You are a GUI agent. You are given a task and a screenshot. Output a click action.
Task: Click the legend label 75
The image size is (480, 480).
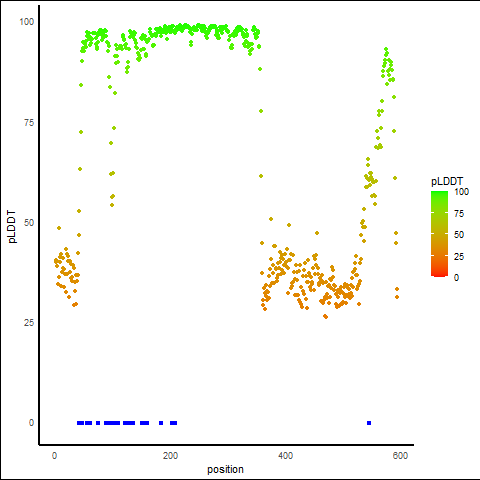459,213
